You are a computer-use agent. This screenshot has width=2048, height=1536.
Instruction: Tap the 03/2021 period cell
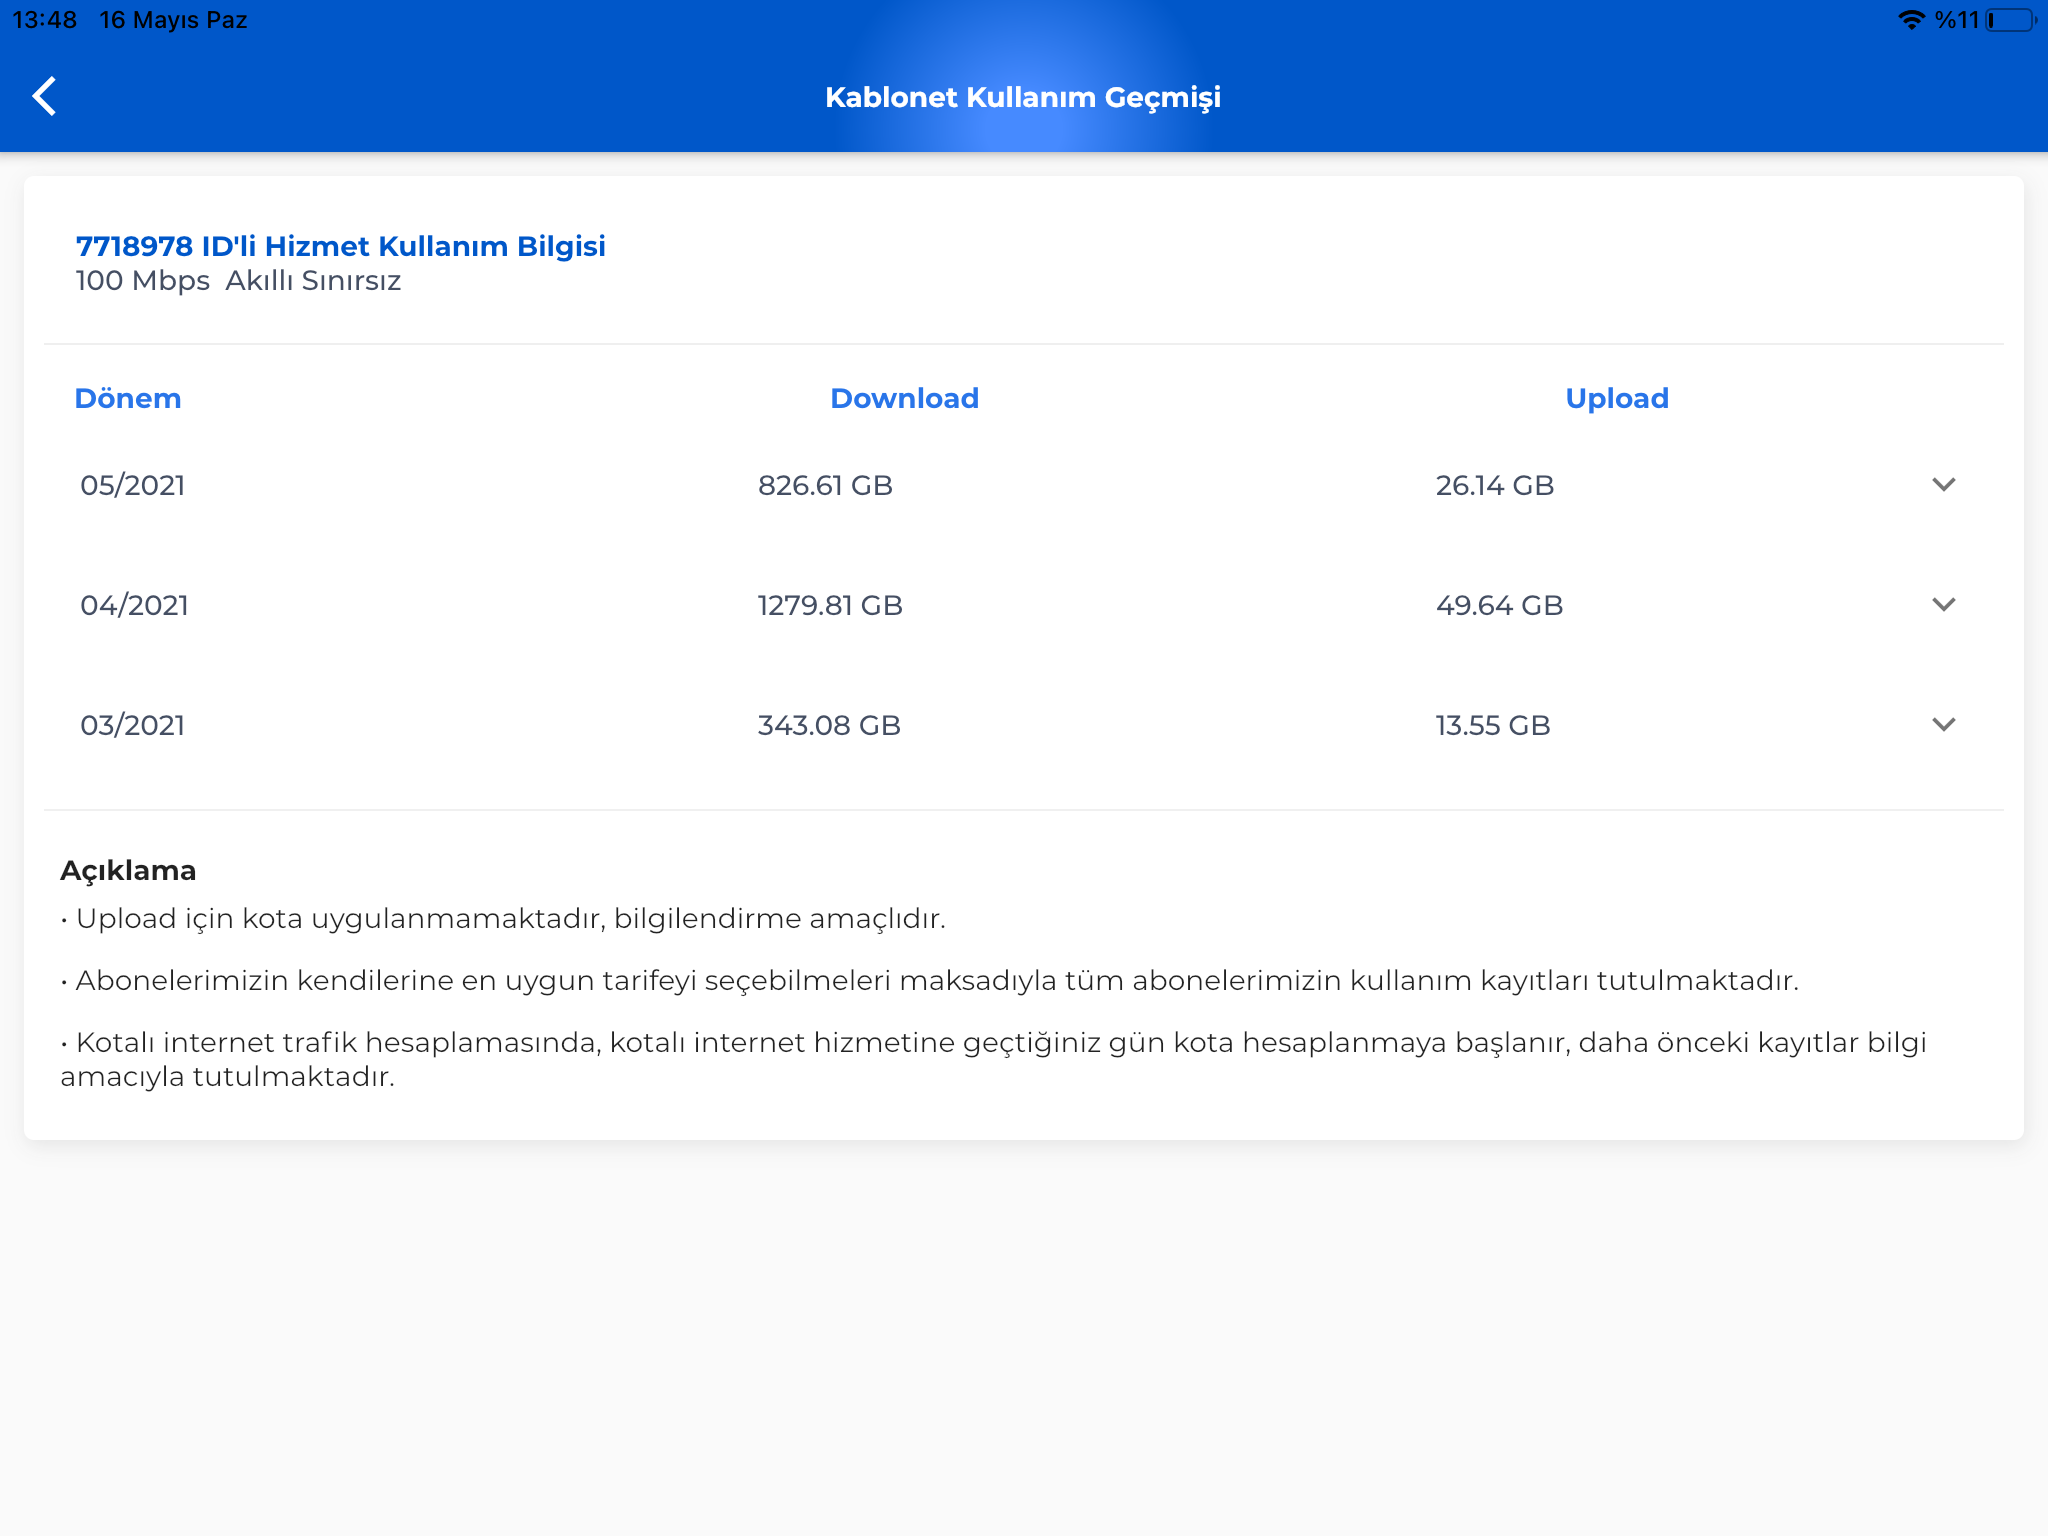tap(133, 725)
